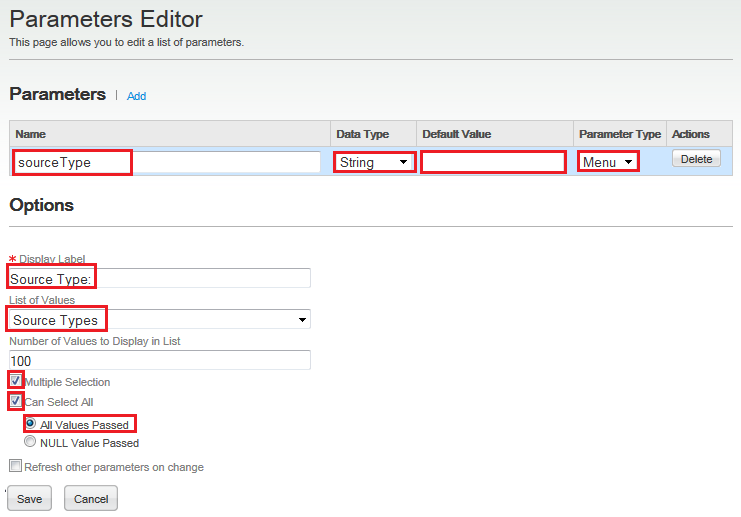This screenshot has height=517, width=741.
Task: Click the Add parameter link
Action: click(x=136, y=96)
